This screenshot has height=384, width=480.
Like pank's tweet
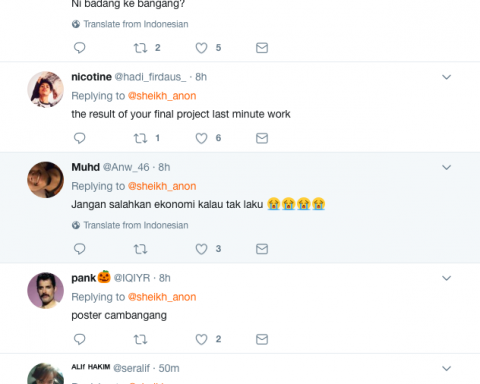pos(201,339)
